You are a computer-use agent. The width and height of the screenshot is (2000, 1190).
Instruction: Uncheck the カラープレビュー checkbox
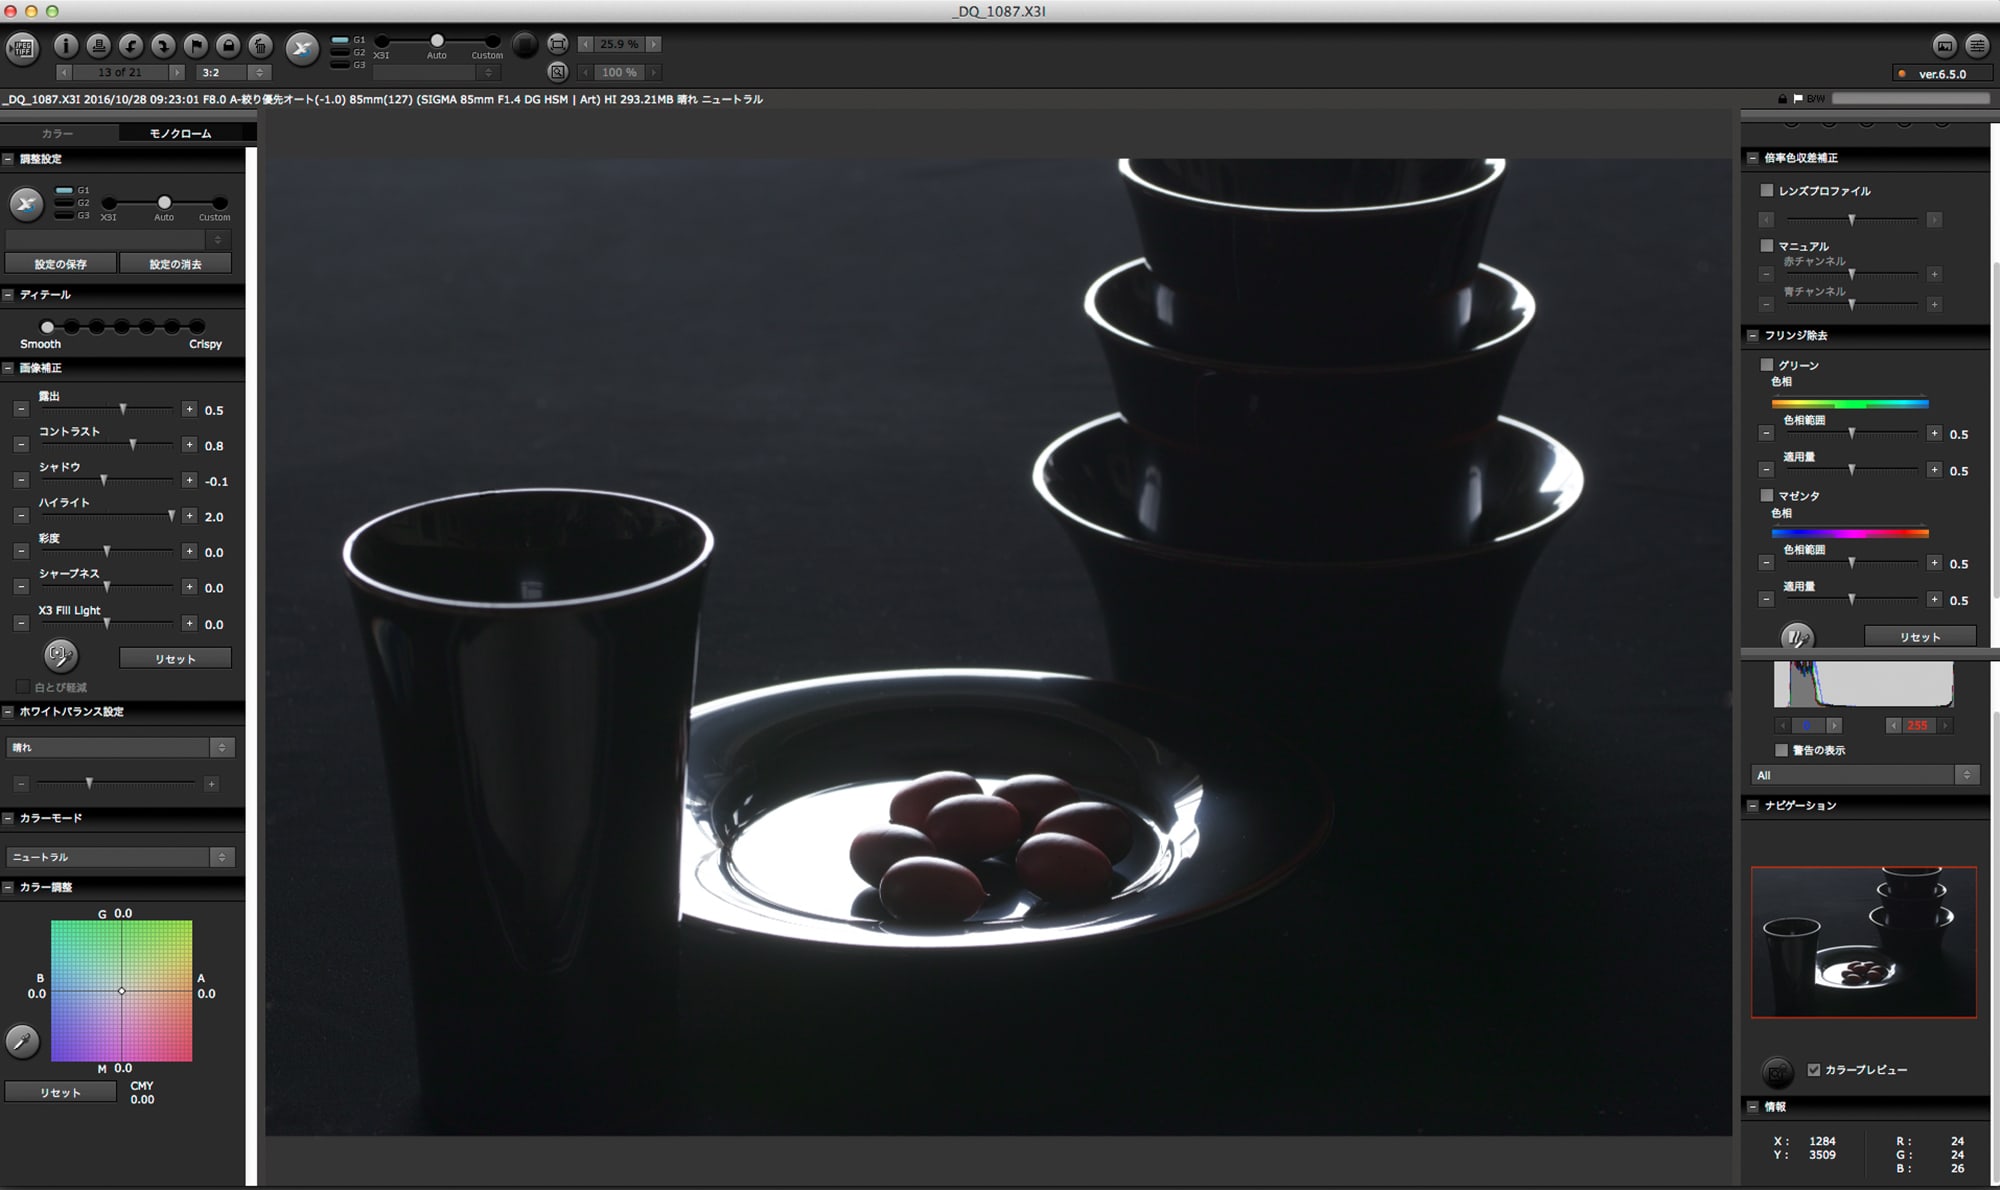(1814, 1069)
